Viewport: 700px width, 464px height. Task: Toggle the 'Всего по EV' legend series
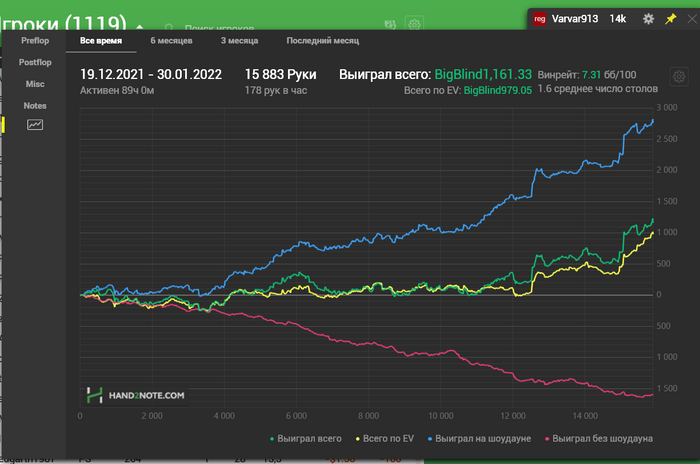click(x=385, y=439)
